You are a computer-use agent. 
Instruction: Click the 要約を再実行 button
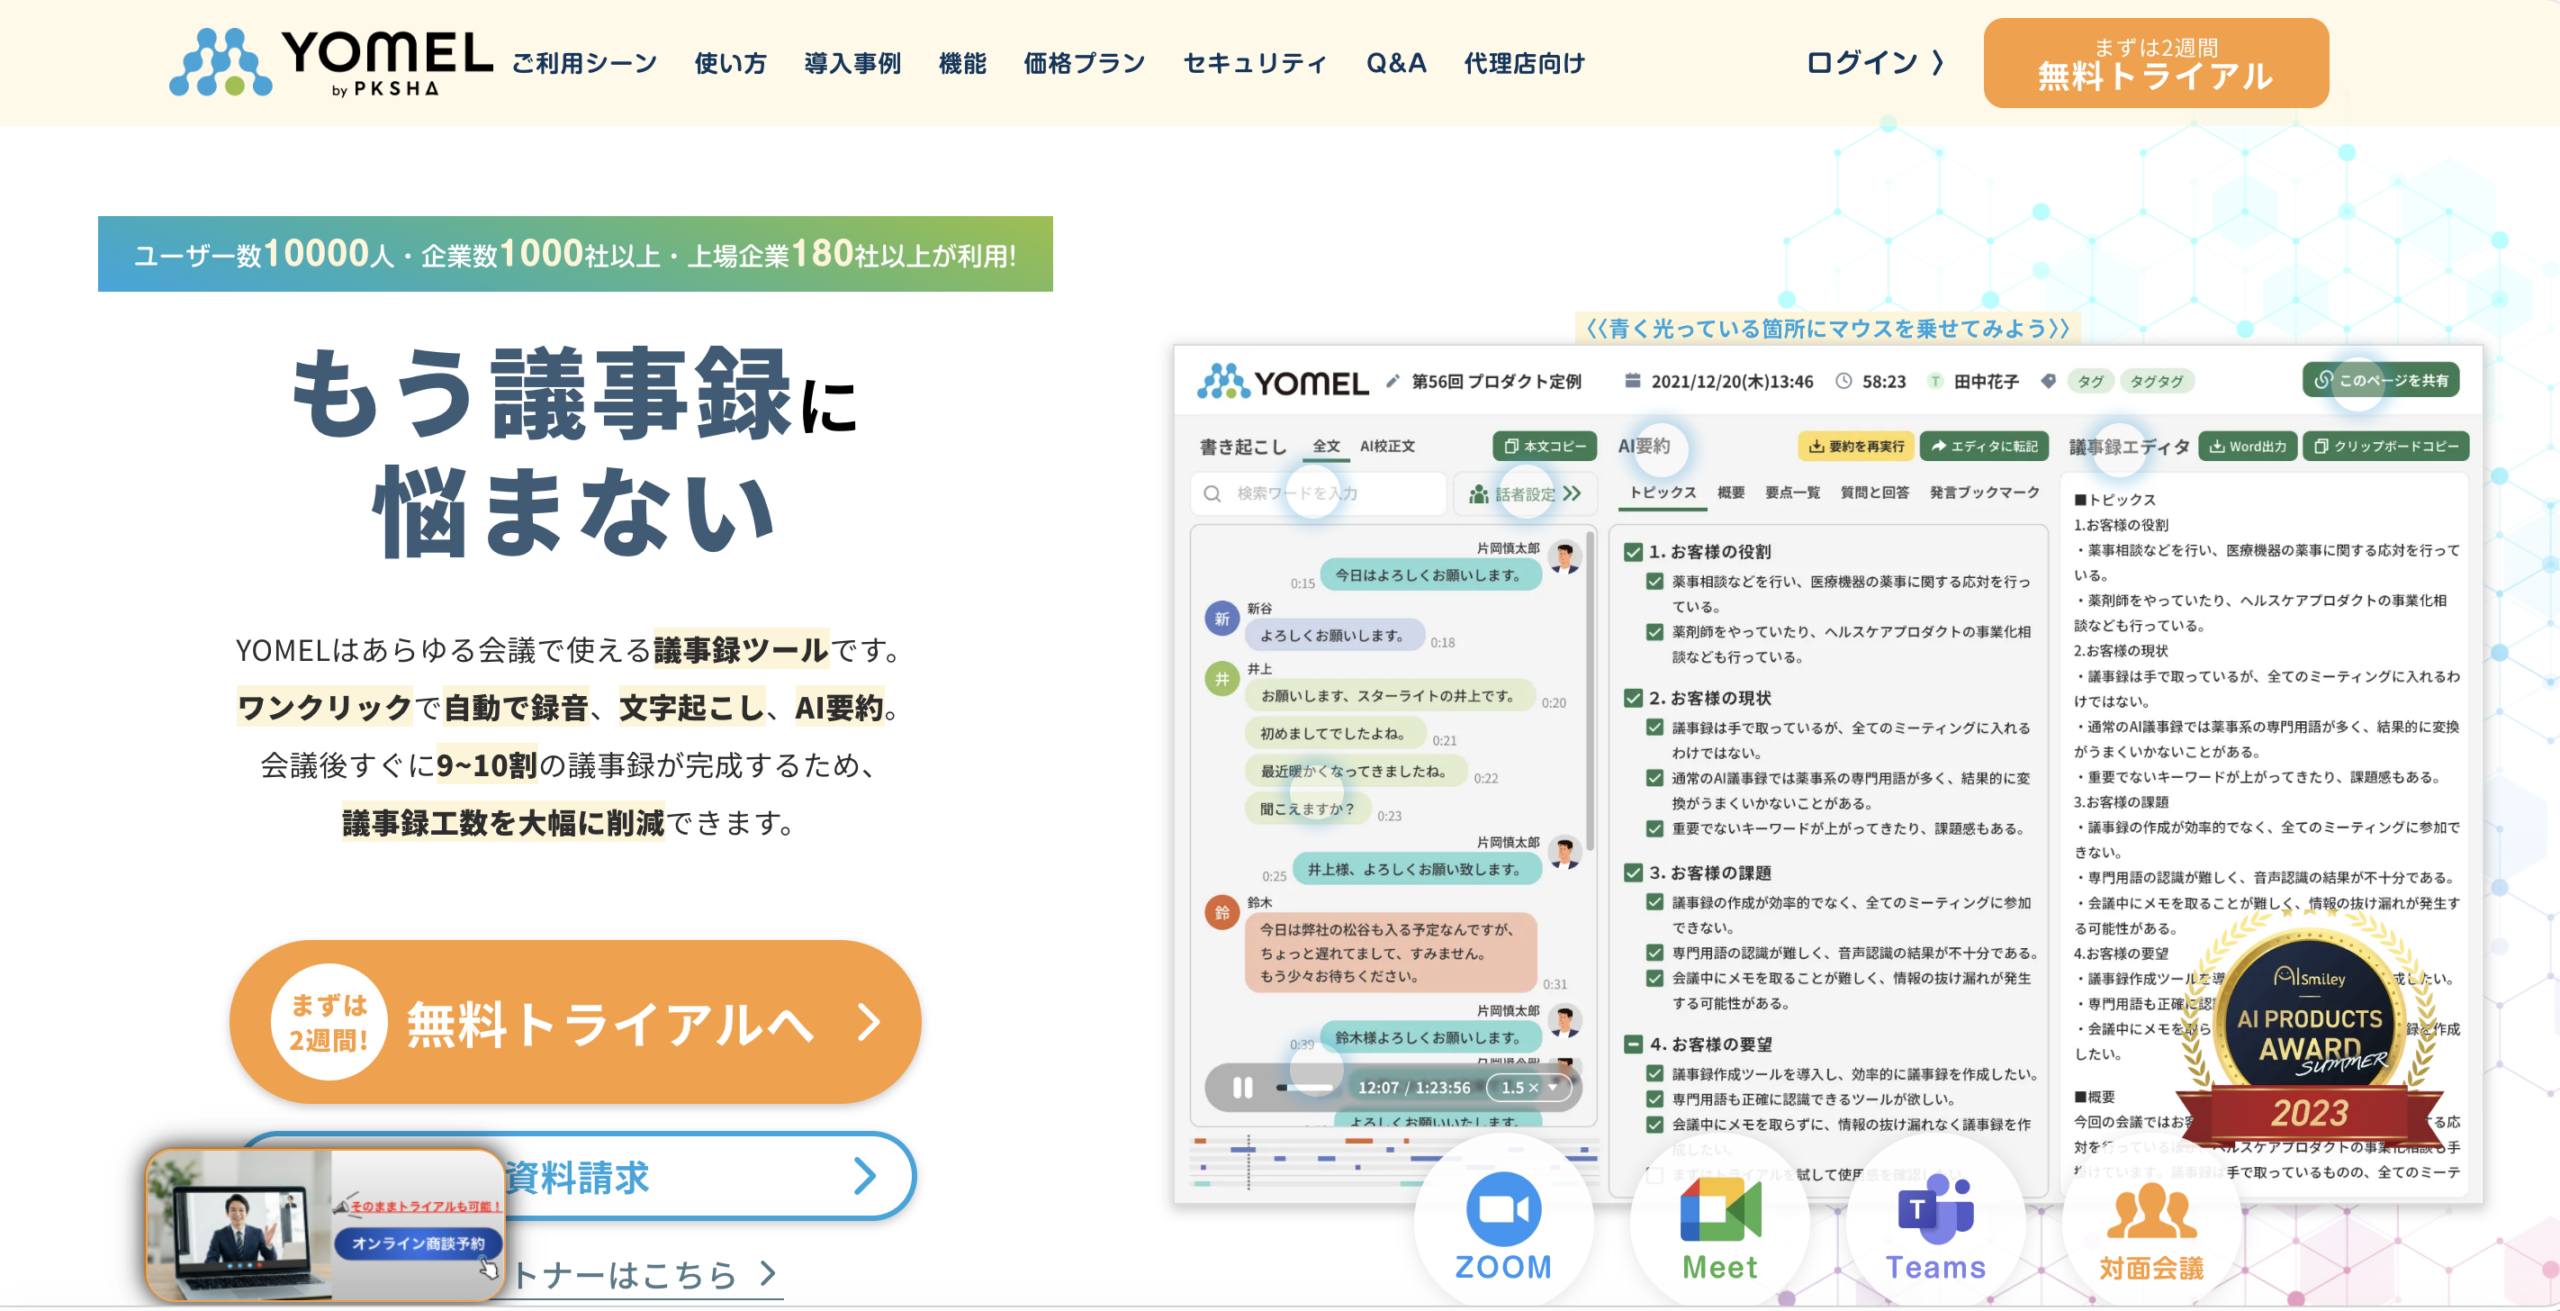coord(1856,446)
